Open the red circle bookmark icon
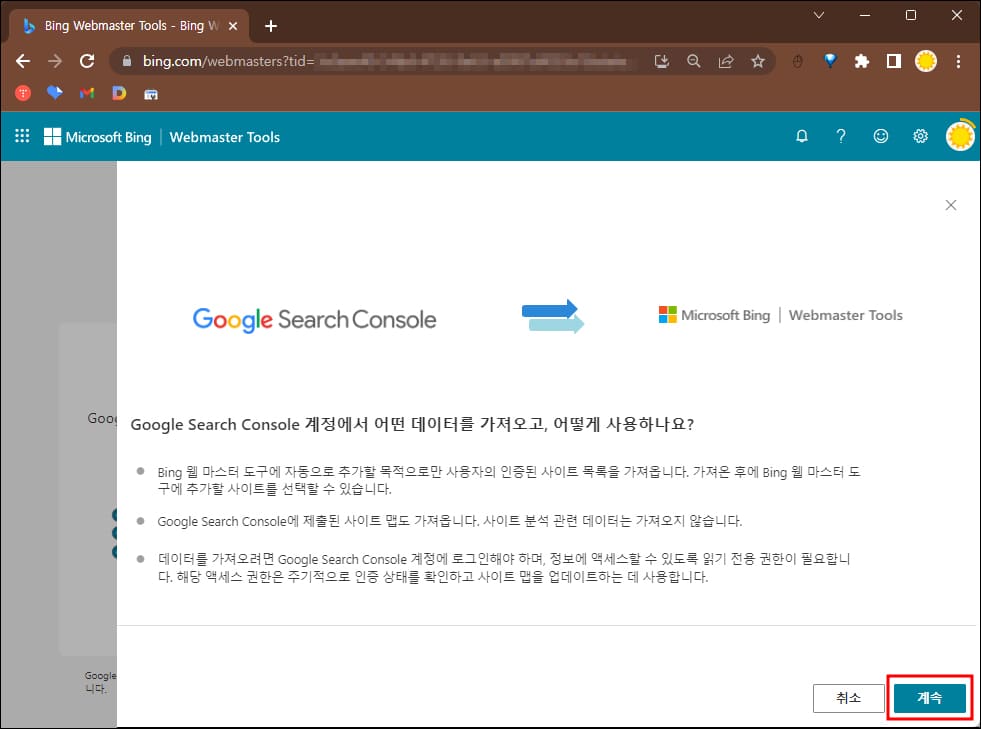Image resolution: width=981 pixels, height=729 pixels. [x=23, y=93]
